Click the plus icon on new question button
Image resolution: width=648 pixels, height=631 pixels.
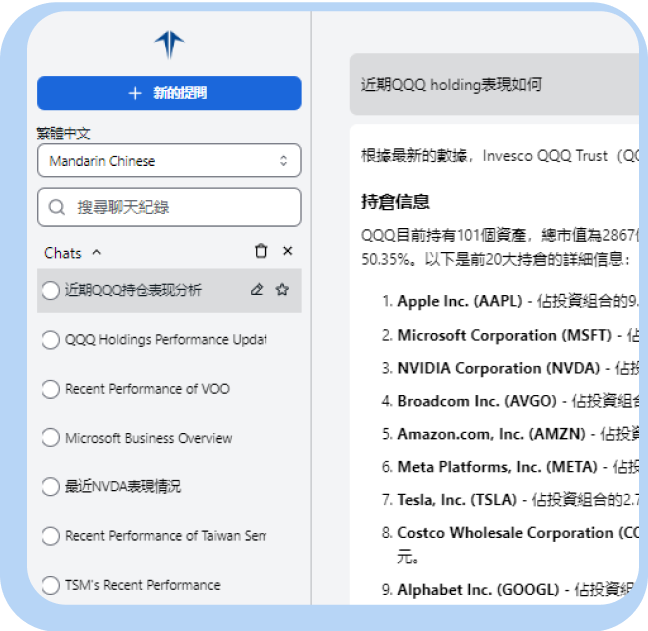135,93
